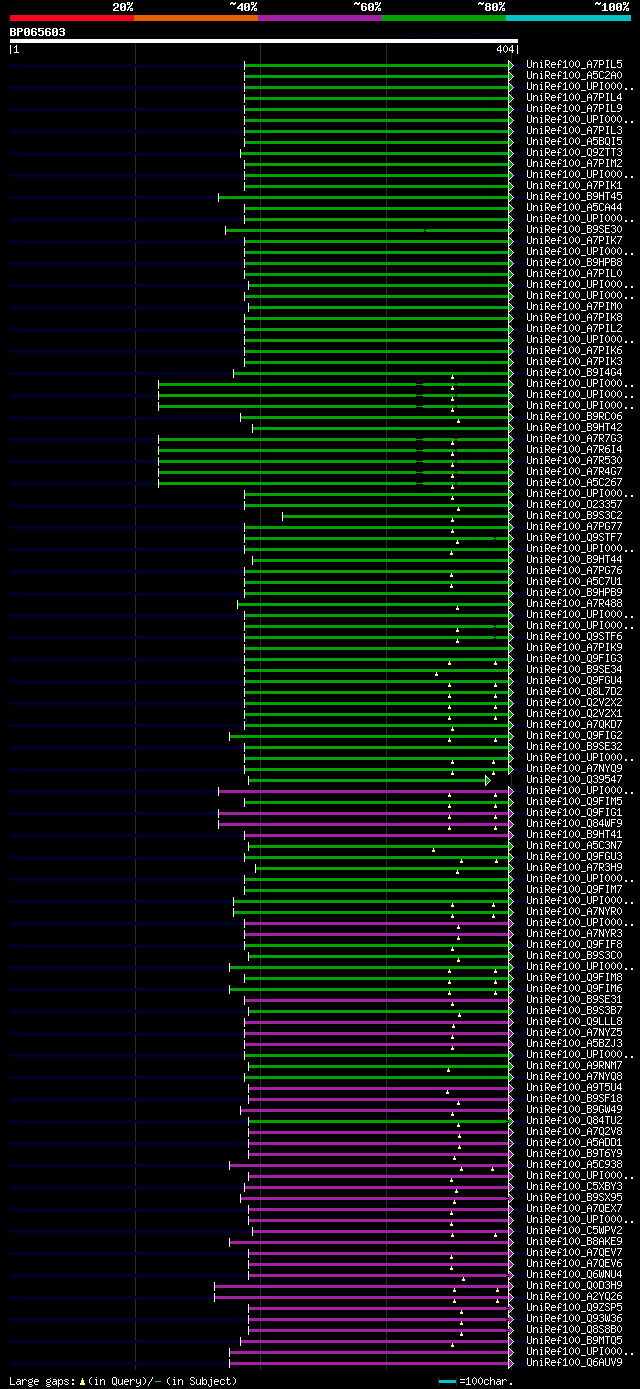Screen dimensions: 640x1389
Task: Click the UniRef100_A7R6I4 label
Action: tap(574, 449)
